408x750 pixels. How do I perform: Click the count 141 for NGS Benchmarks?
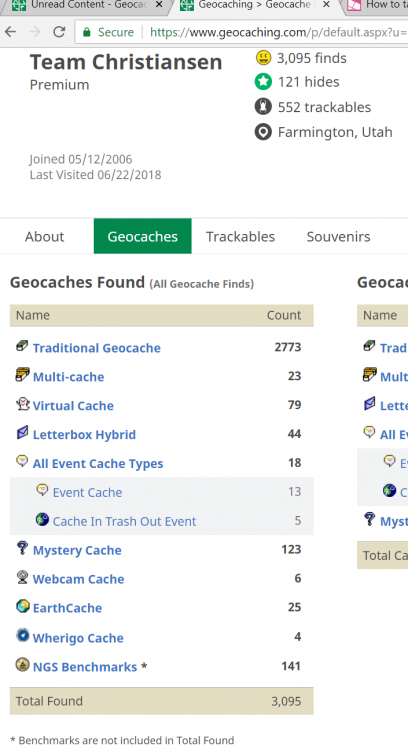pos(291,666)
